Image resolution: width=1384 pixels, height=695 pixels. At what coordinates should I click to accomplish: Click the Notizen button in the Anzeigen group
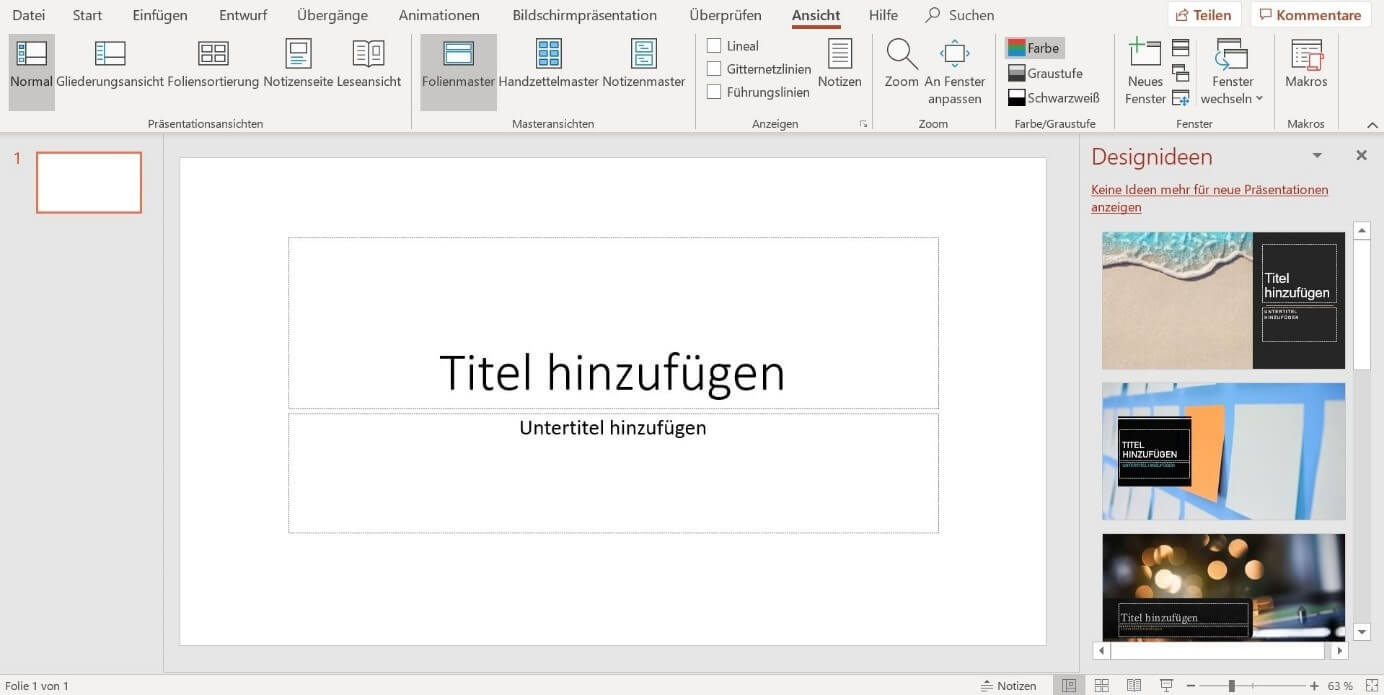click(840, 65)
